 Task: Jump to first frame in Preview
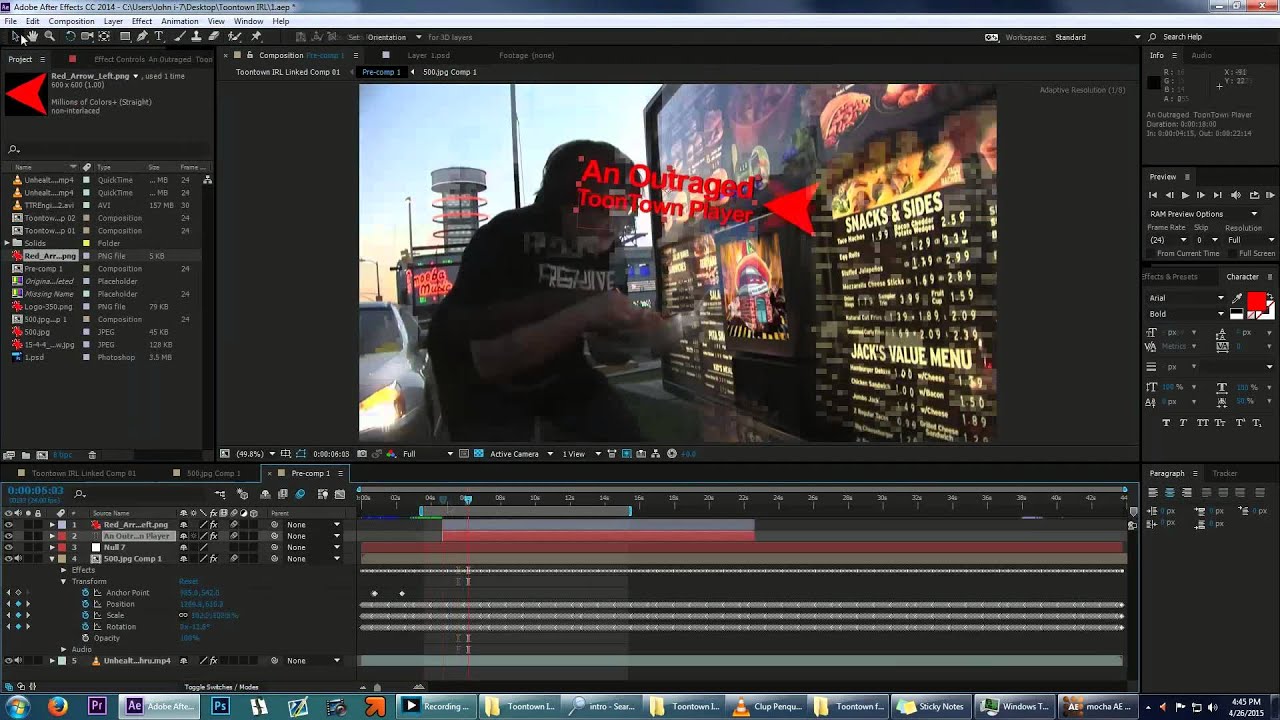coord(1153,195)
